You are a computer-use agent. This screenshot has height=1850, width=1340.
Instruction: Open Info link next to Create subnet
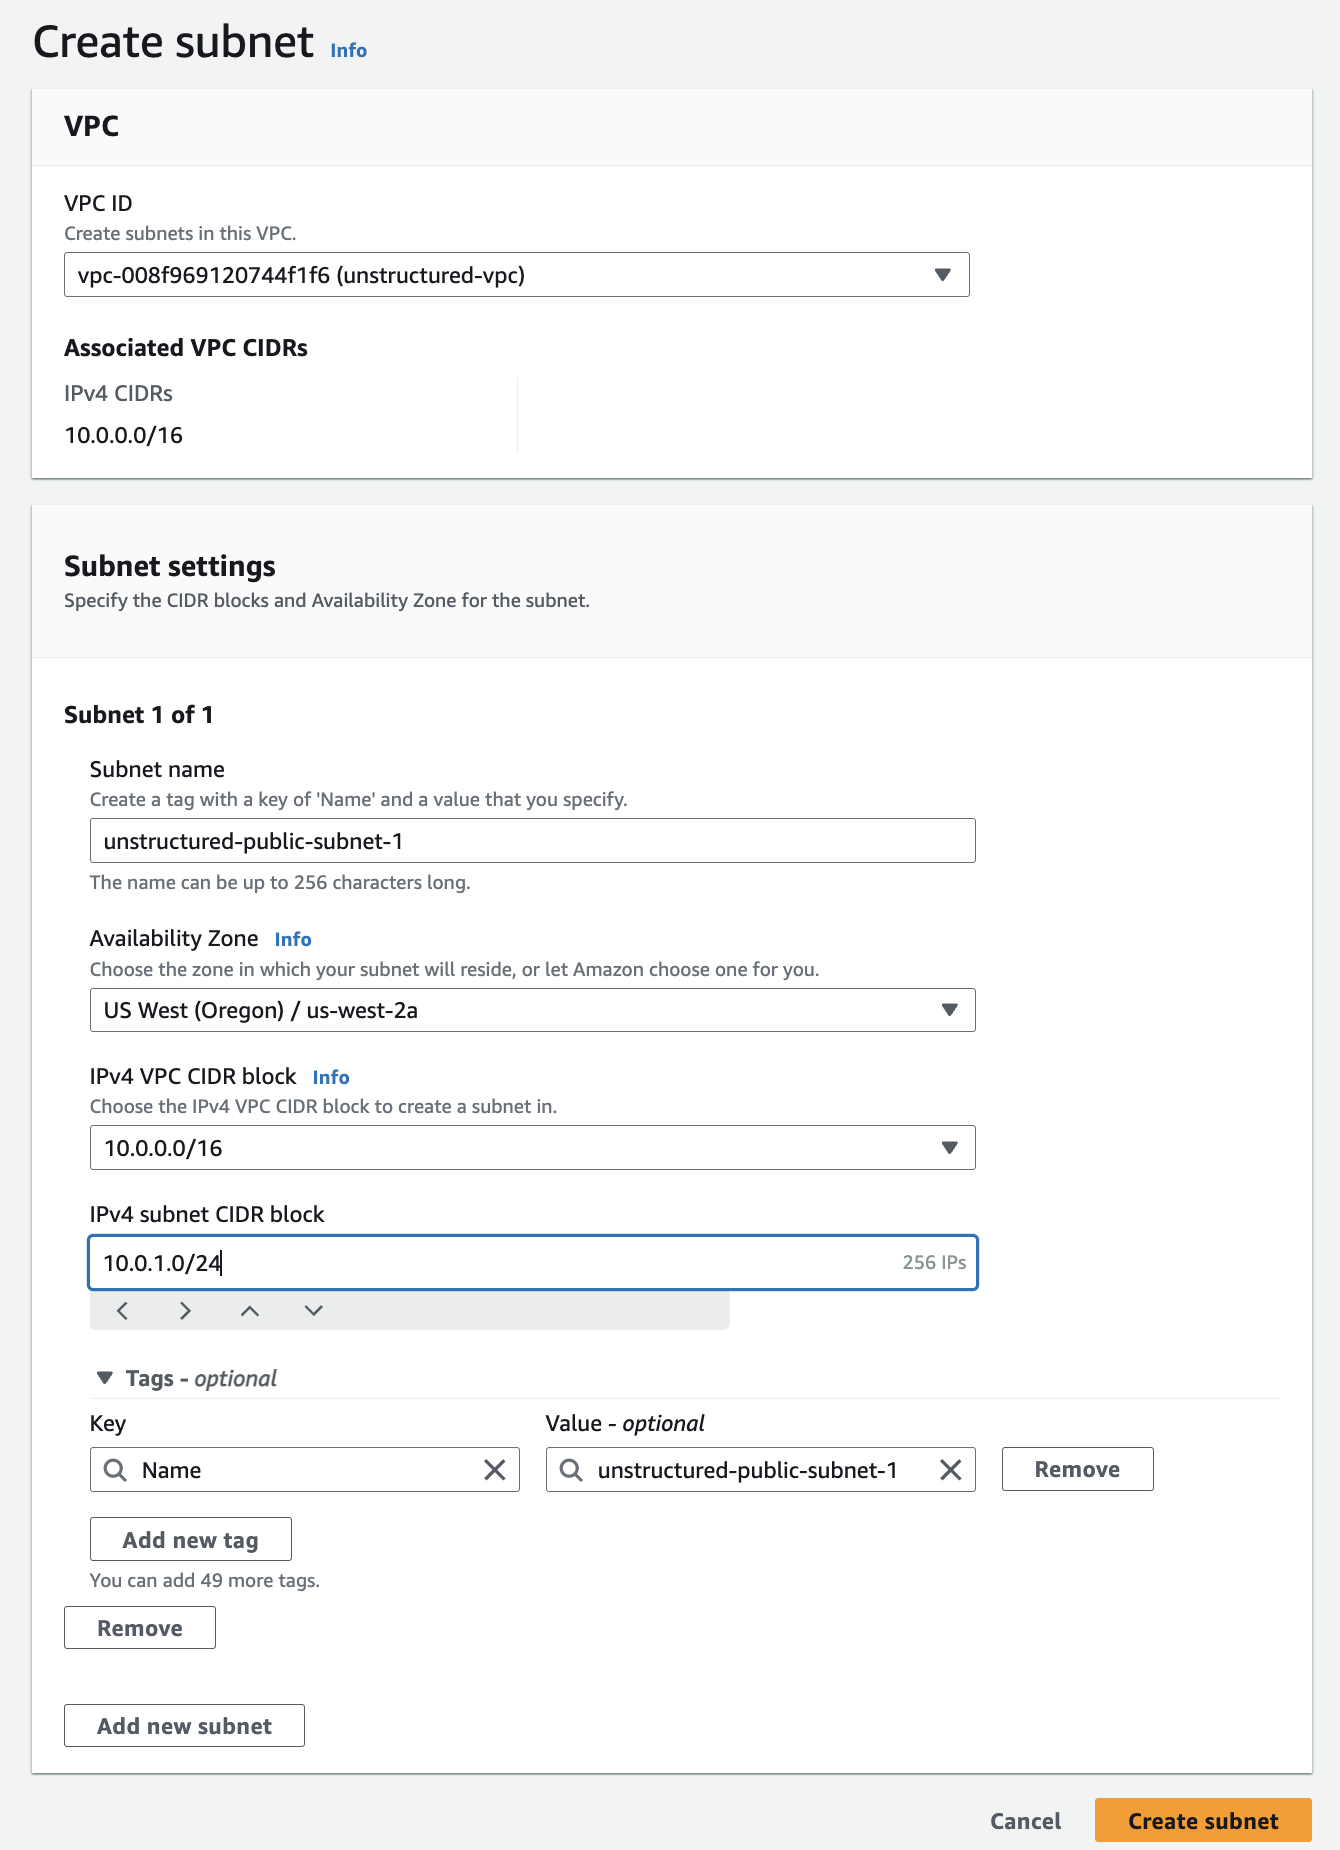tap(348, 51)
